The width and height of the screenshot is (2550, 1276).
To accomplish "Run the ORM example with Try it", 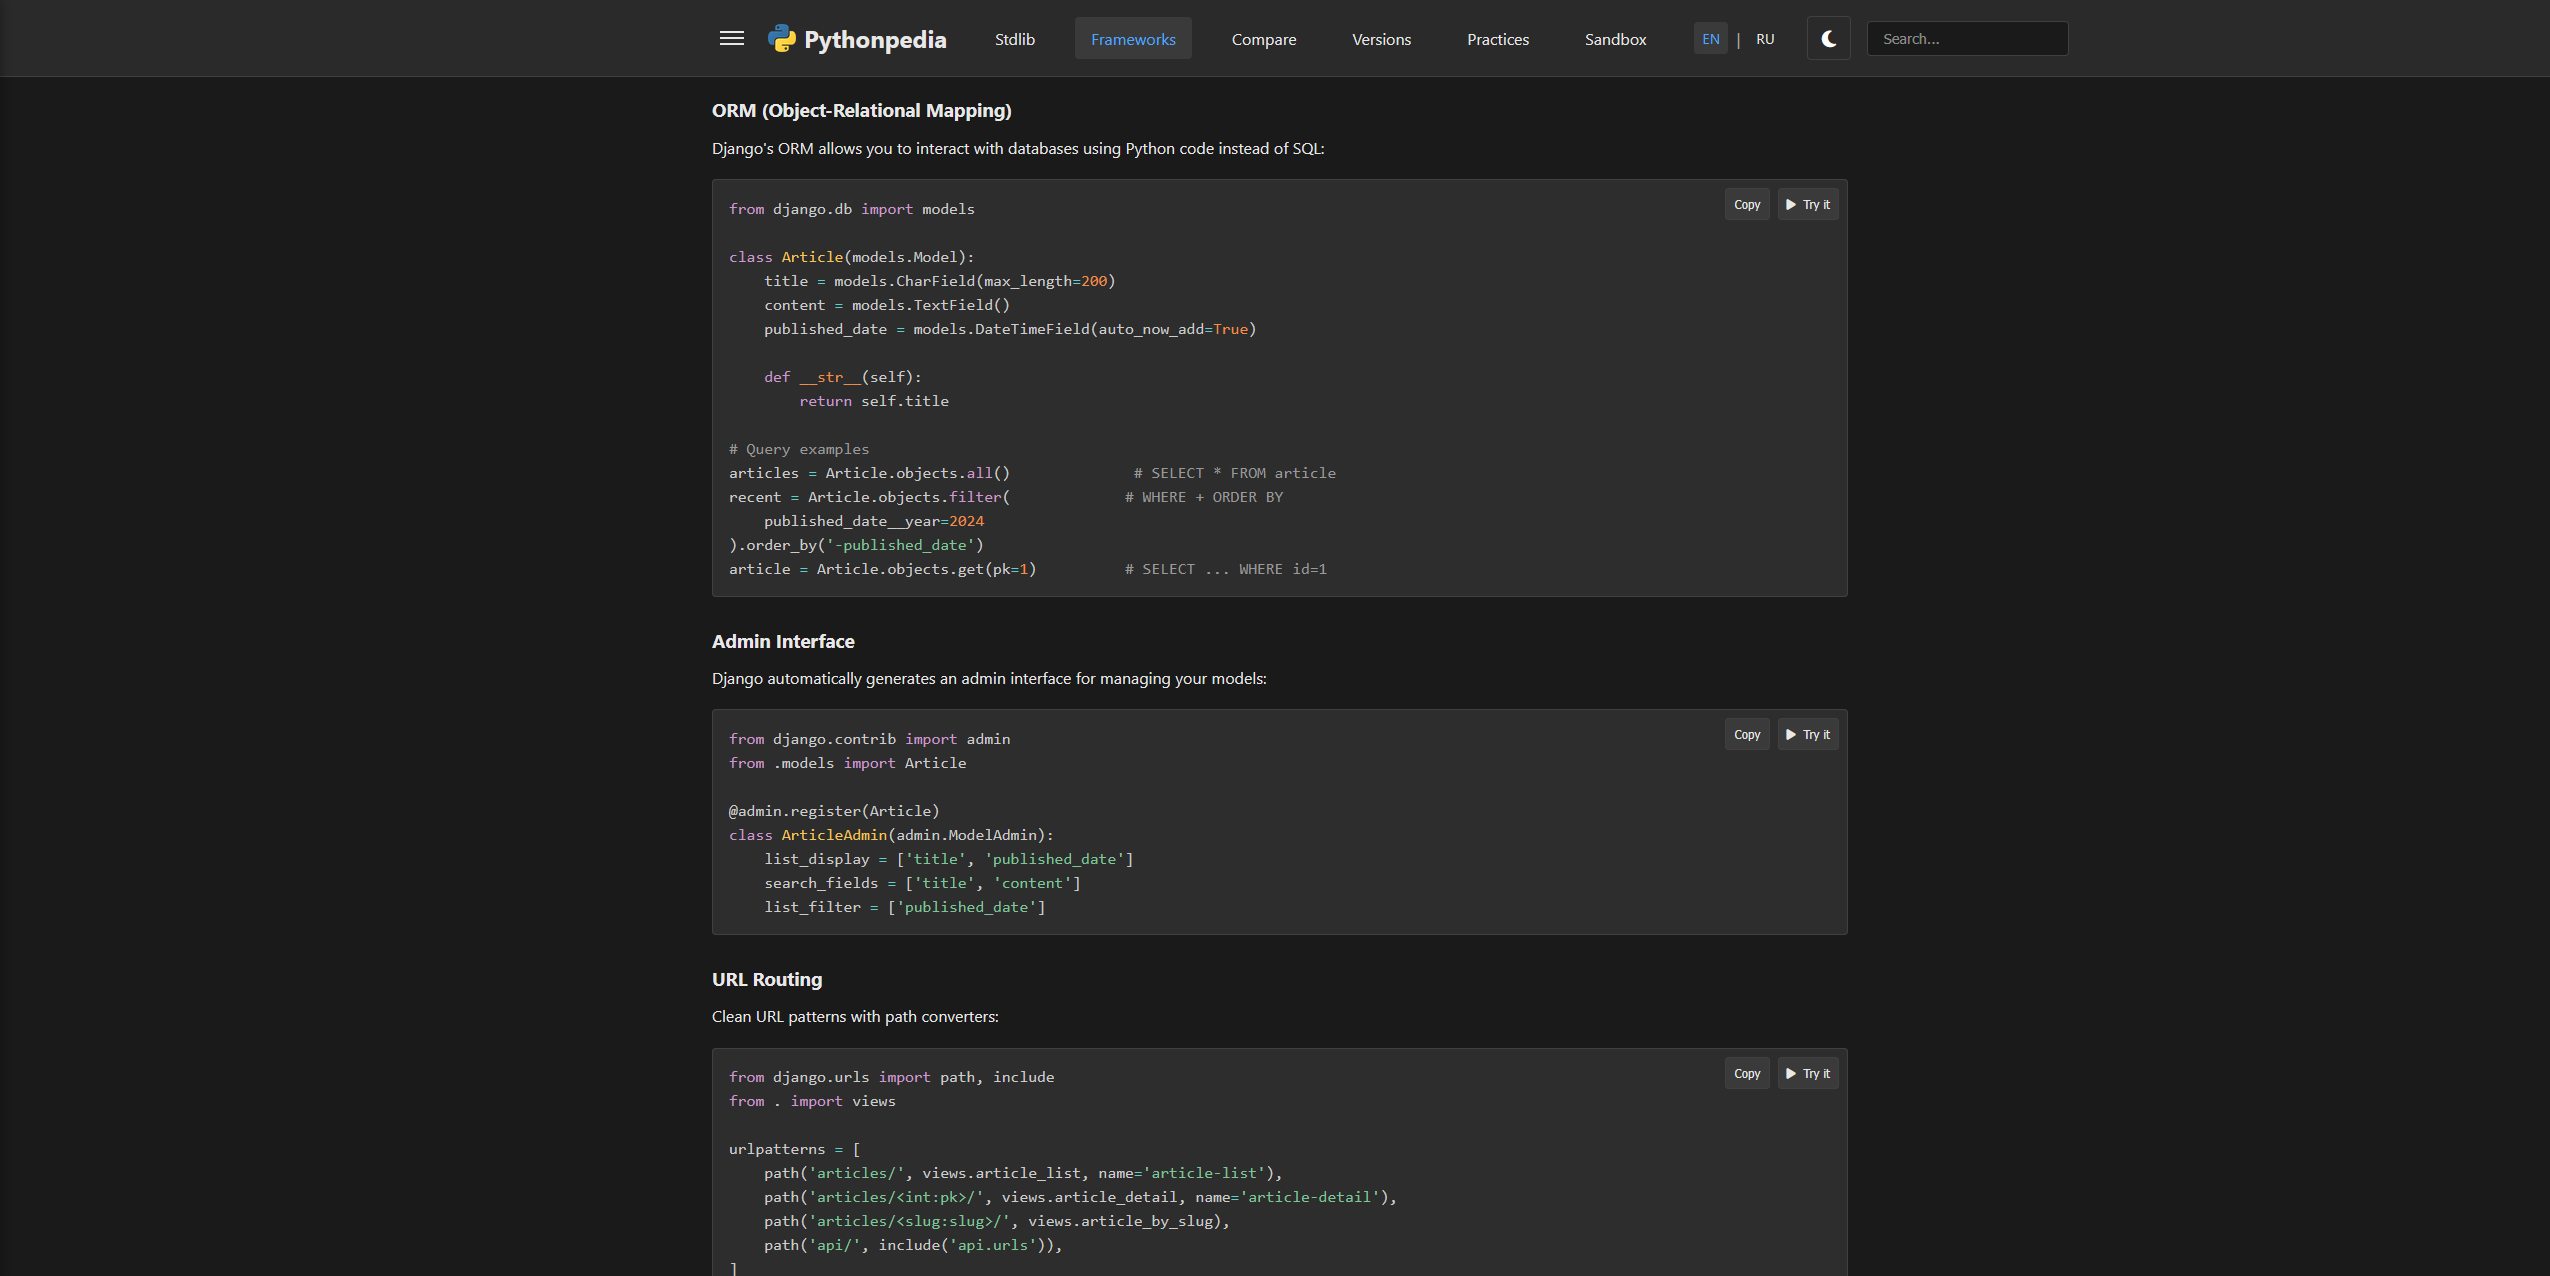I will [1808, 204].
